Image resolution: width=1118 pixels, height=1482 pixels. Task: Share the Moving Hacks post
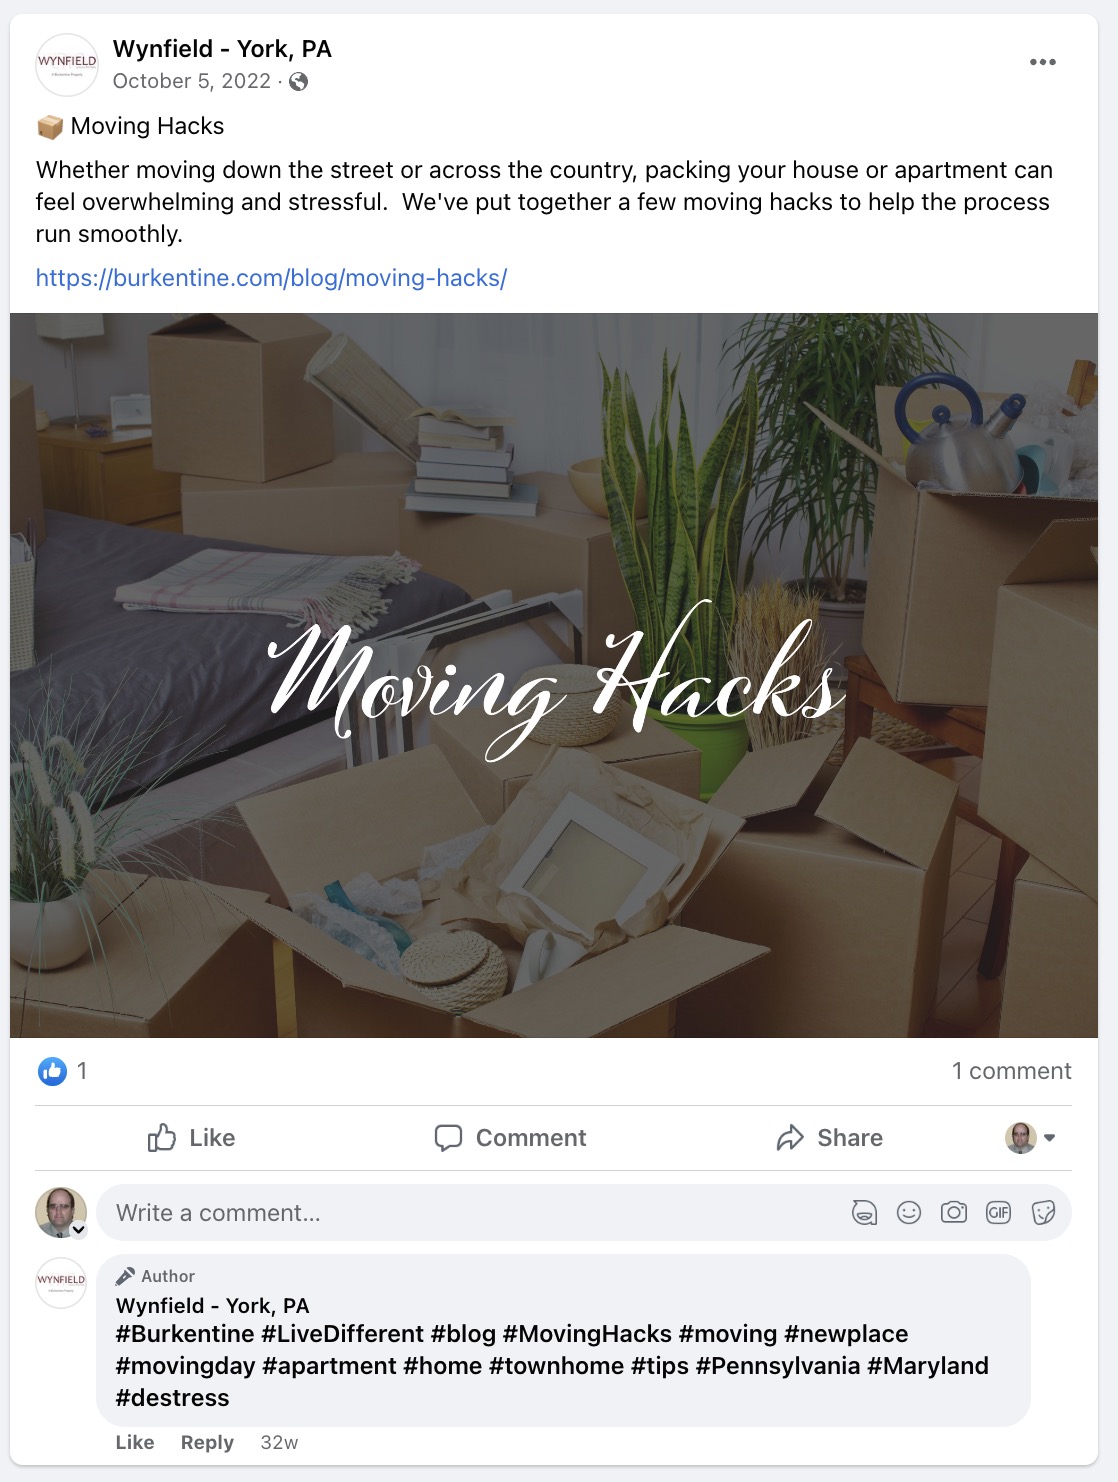[x=830, y=1138]
